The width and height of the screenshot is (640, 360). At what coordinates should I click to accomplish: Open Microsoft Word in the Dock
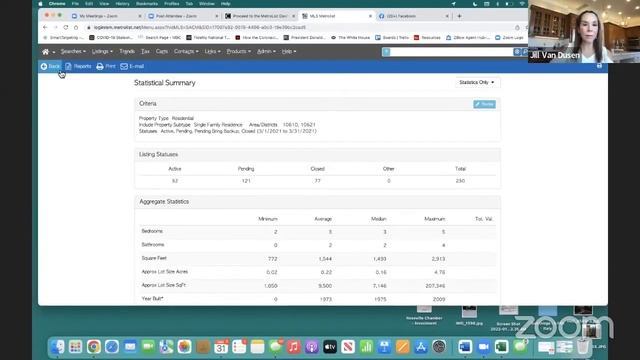pyautogui.click(x=465, y=347)
